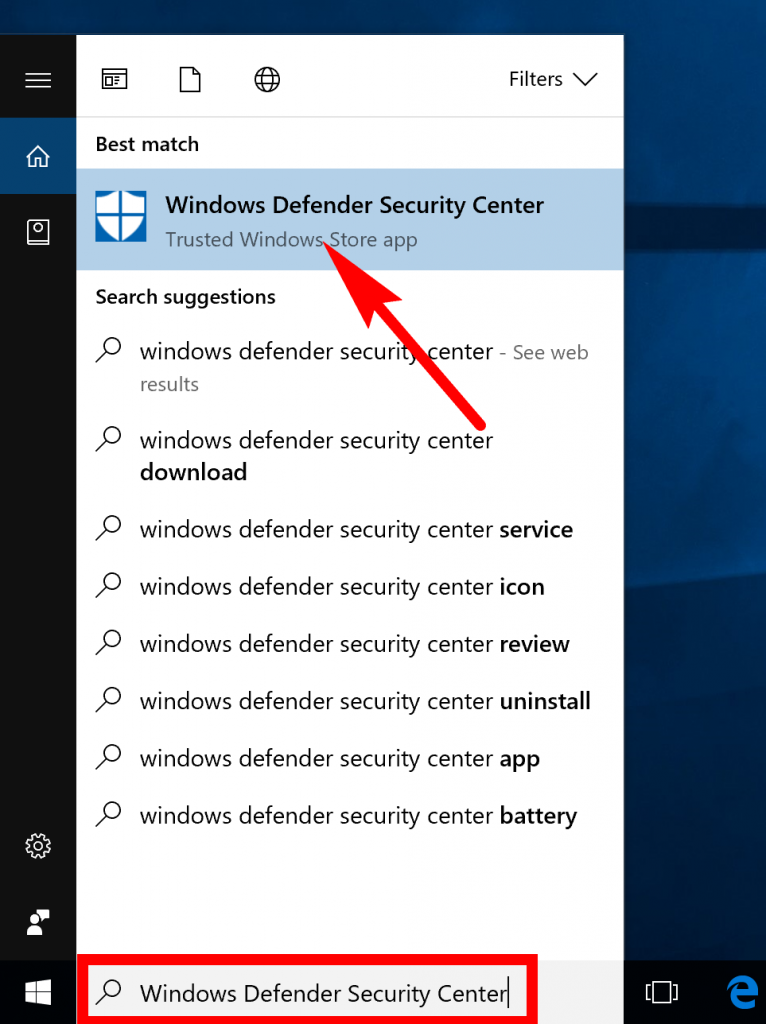Select the Home icon in sidebar

click(x=38, y=156)
